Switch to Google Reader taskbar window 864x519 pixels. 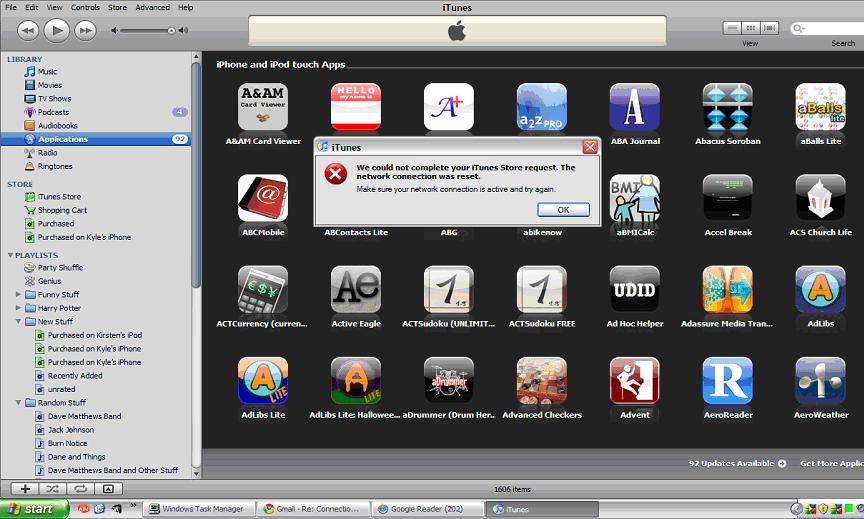pos(427,509)
